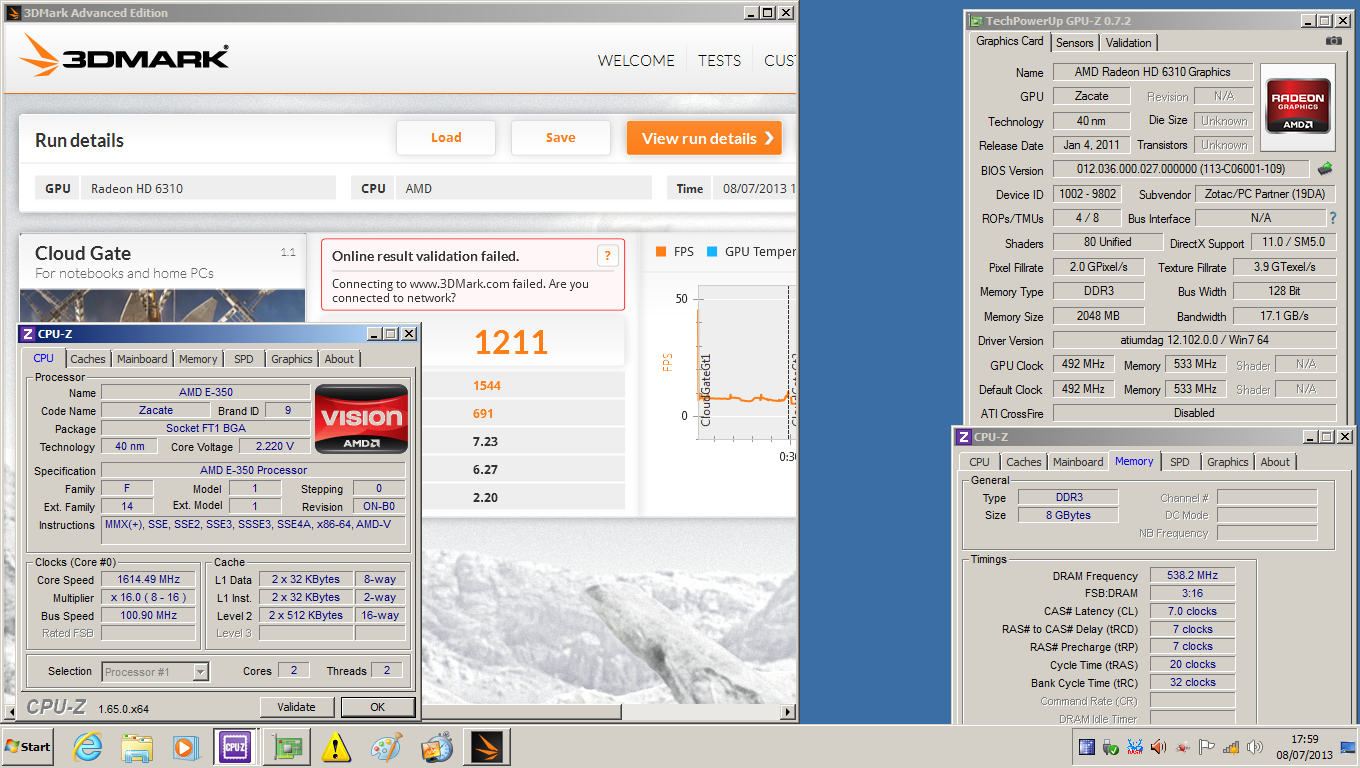
Task: Click the Memory Size value 2048 MB
Action: (x=1097, y=316)
